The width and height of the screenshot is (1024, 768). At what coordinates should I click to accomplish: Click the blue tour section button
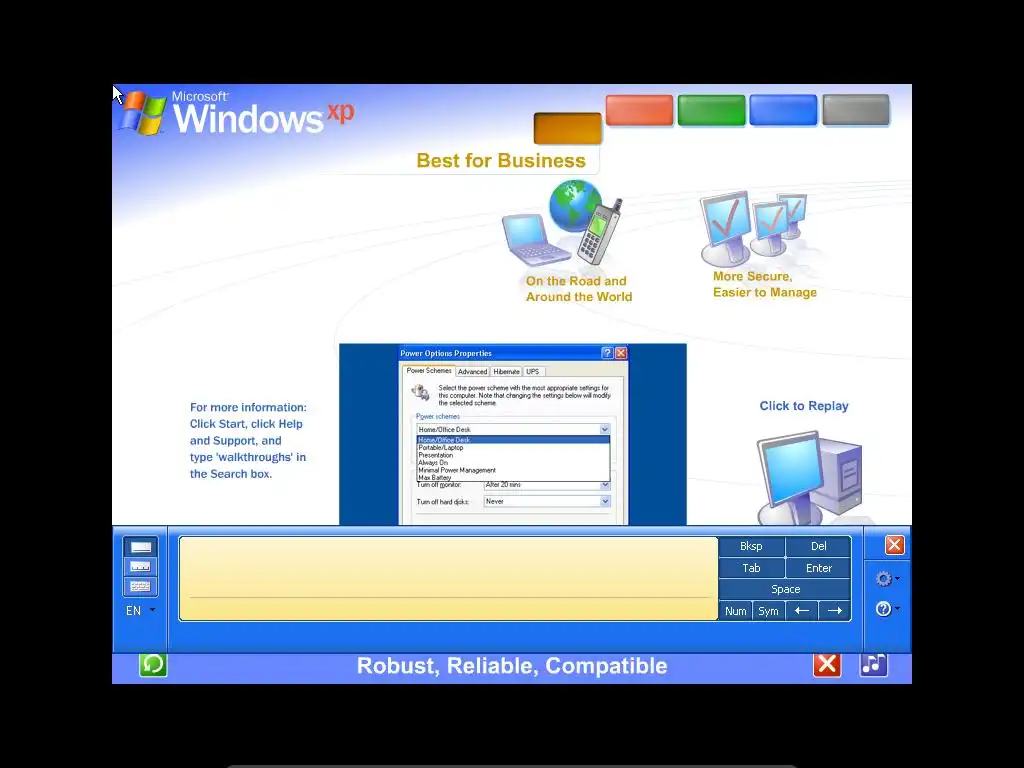tap(783, 110)
